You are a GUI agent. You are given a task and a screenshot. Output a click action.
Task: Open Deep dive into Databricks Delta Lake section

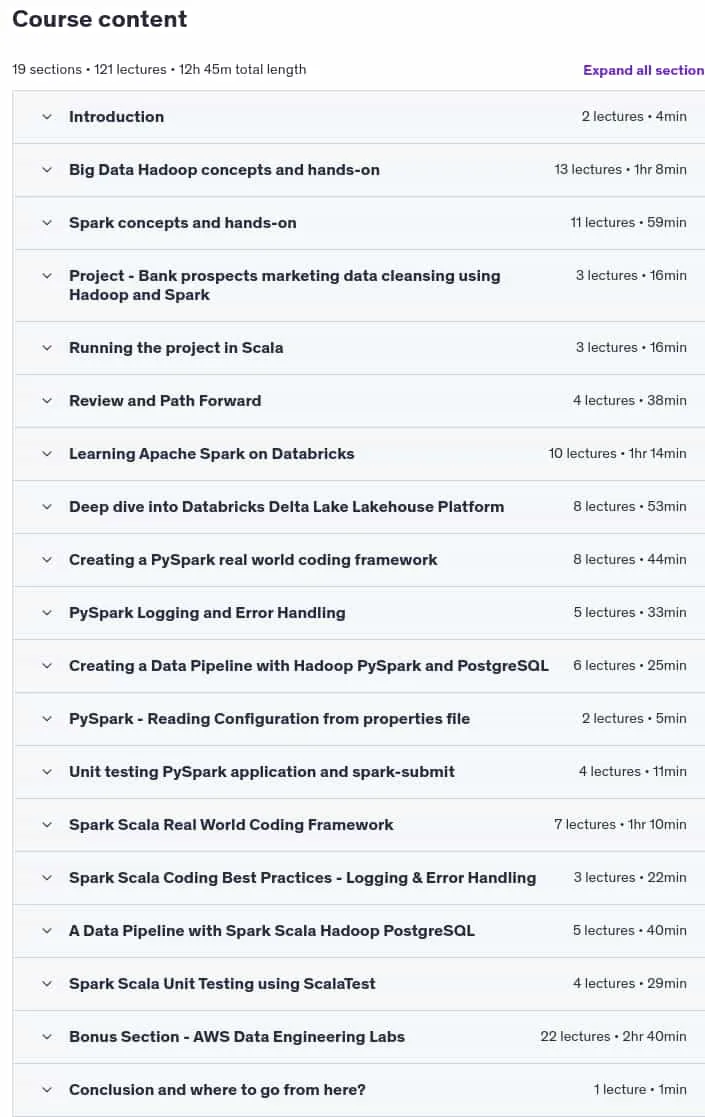click(286, 506)
